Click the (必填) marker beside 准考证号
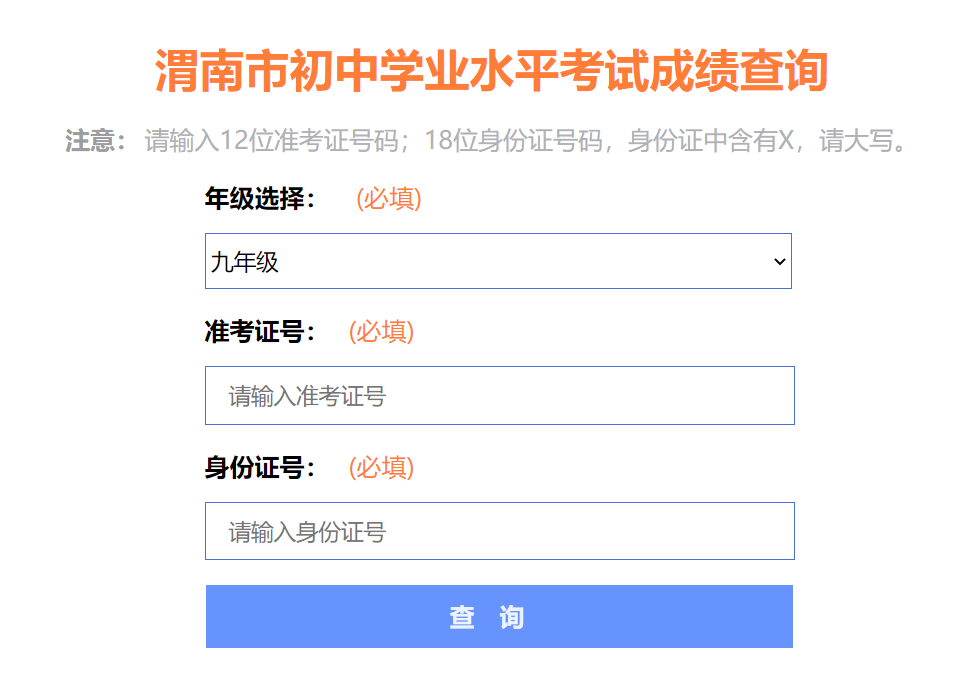 coord(381,332)
